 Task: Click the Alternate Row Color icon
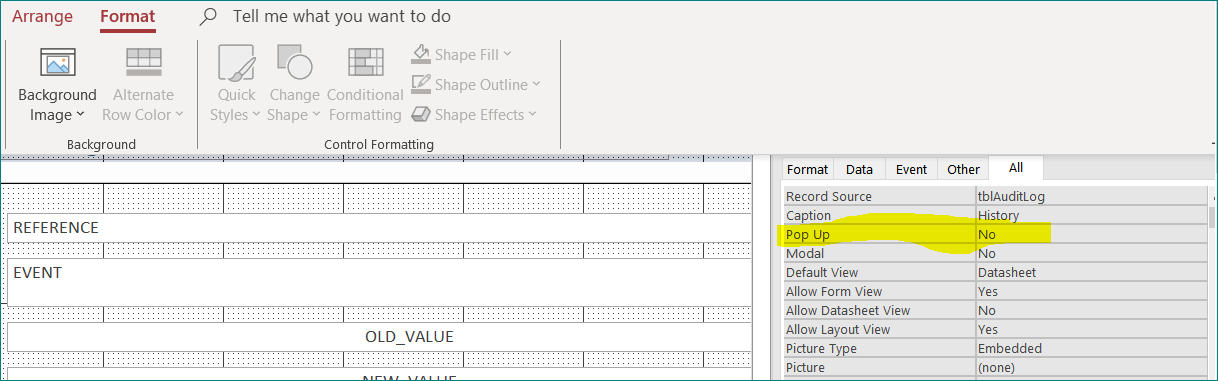pyautogui.click(x=143, y=62)
